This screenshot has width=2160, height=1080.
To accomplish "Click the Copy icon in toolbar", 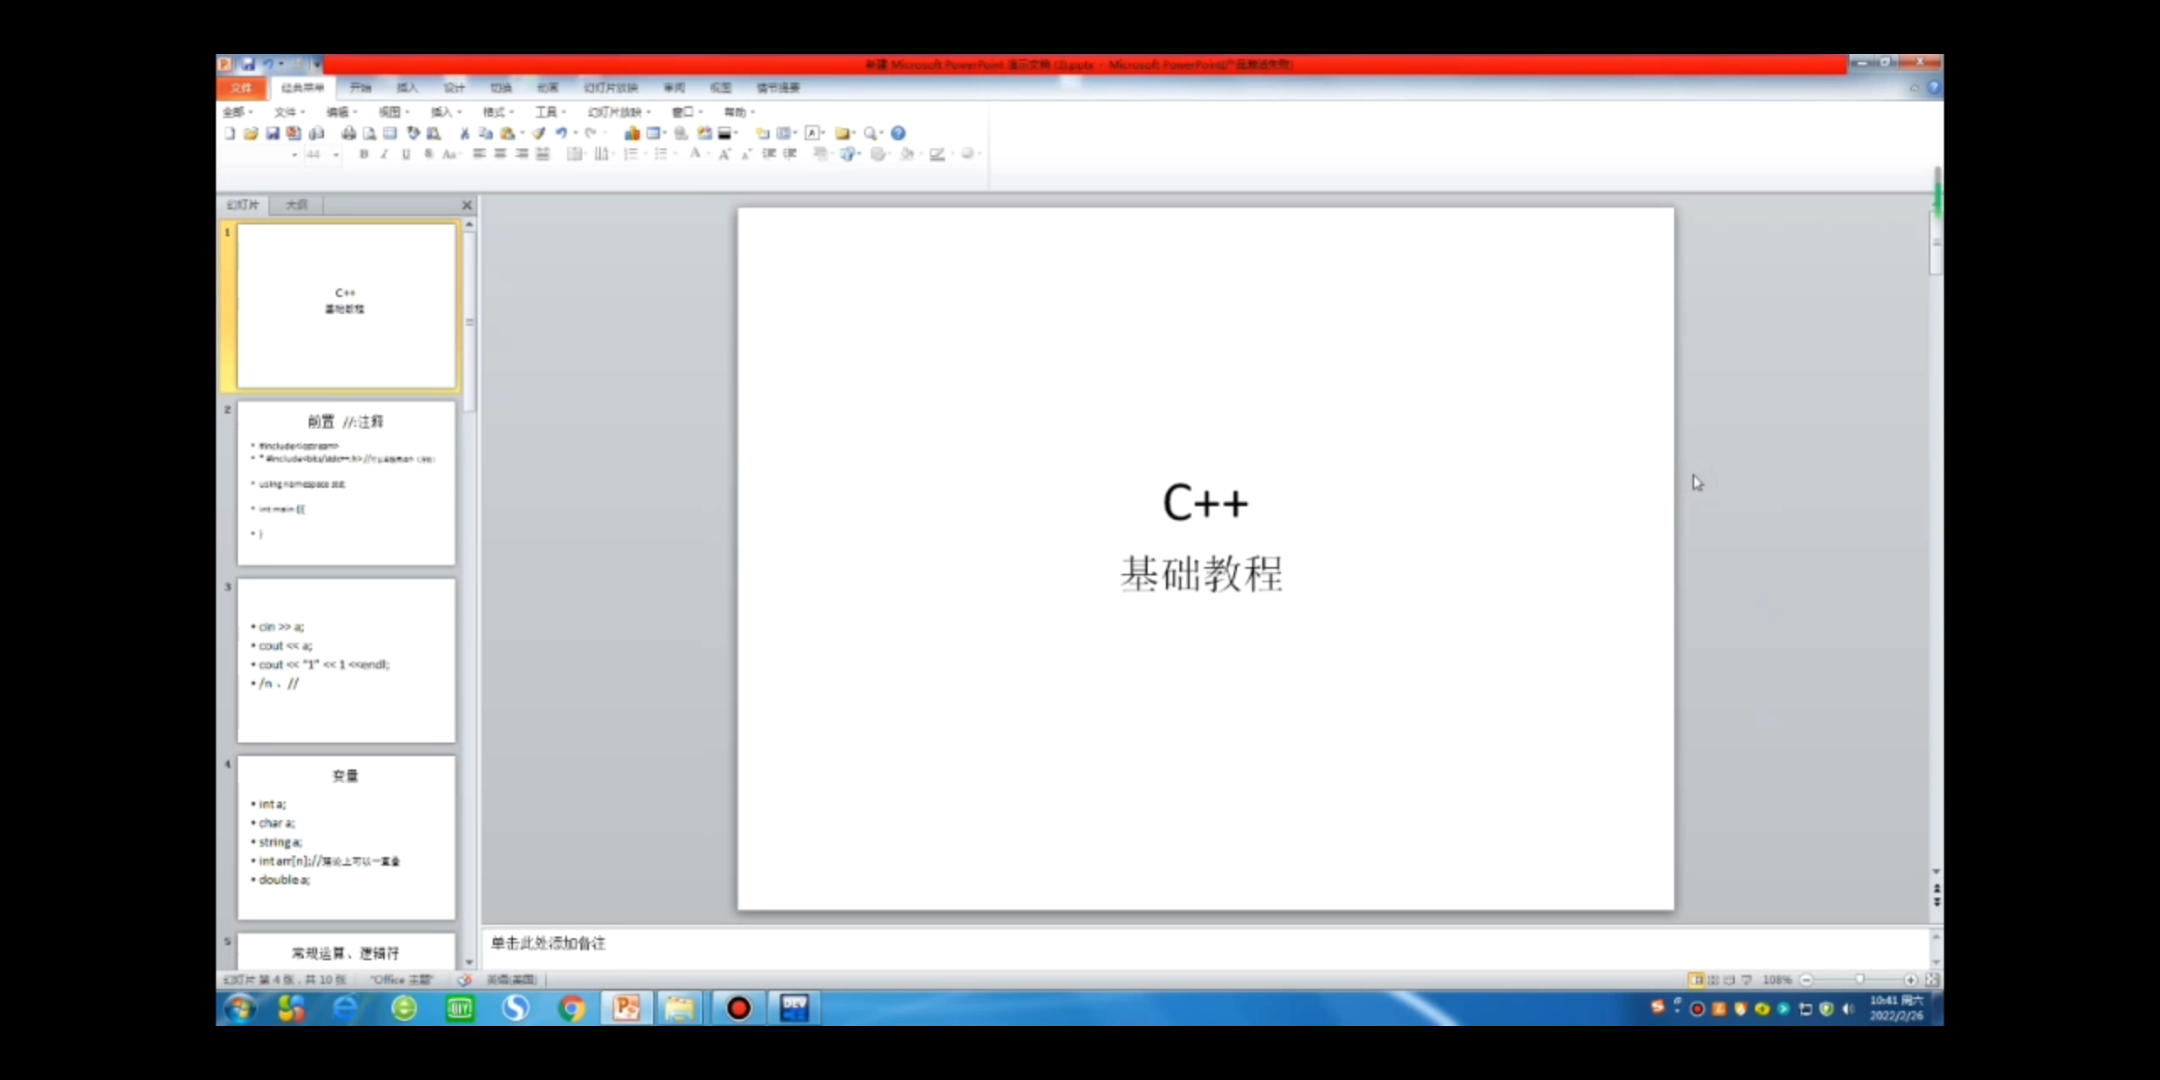I will 485,133.
